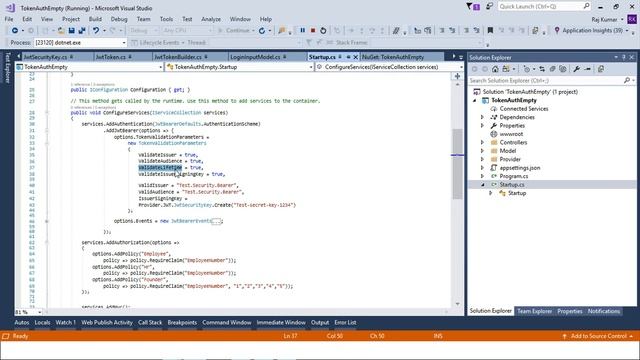Close the Startup.cs tab
The height and width of the screenshot is (360, 640).
tap(356, 57)
